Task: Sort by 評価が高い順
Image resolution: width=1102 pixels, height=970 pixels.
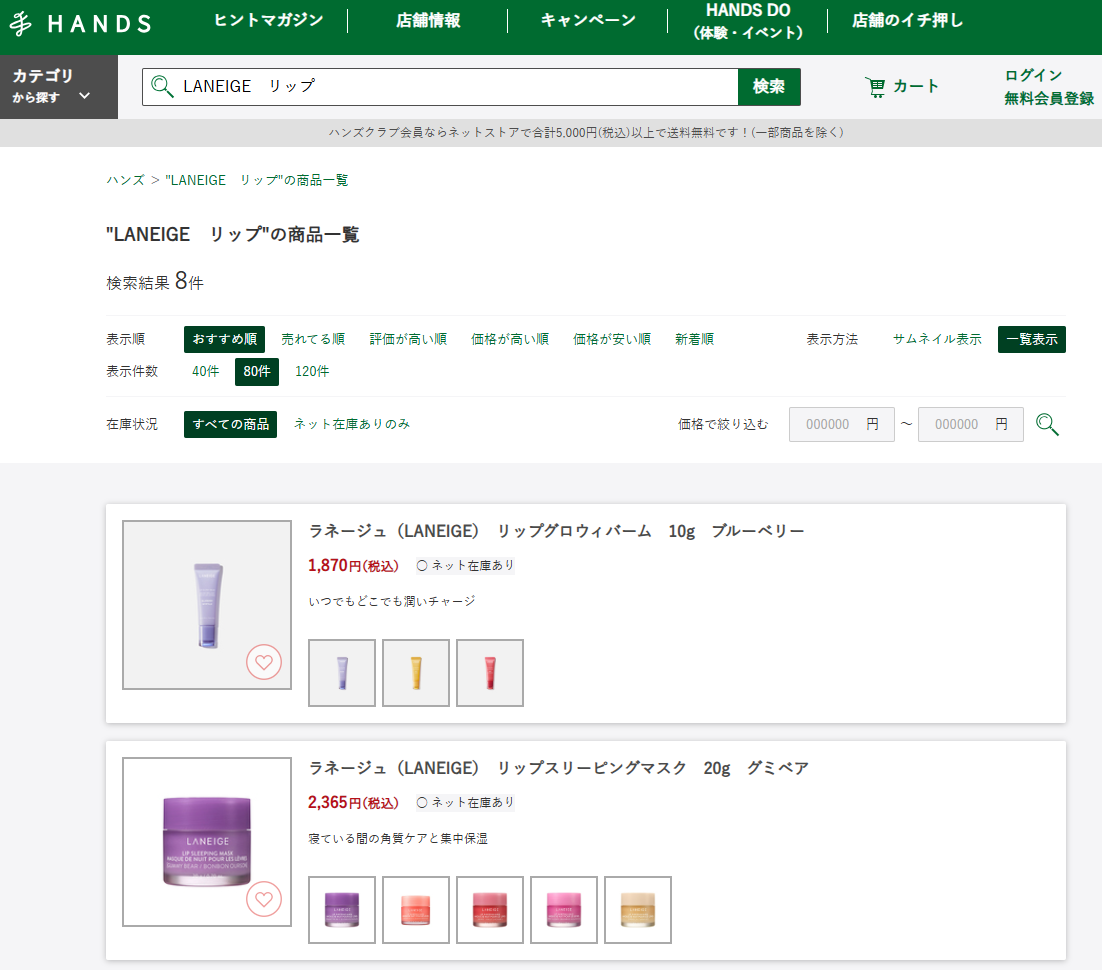Action: point(408,340)
